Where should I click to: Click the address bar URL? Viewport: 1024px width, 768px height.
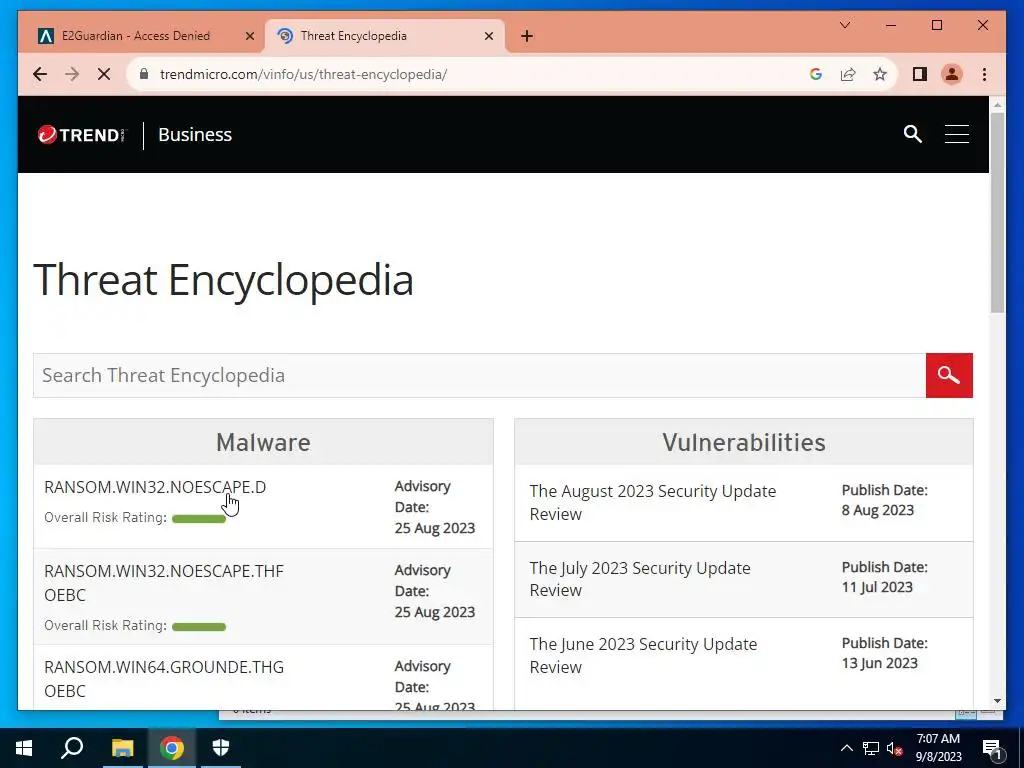point(303,74)
